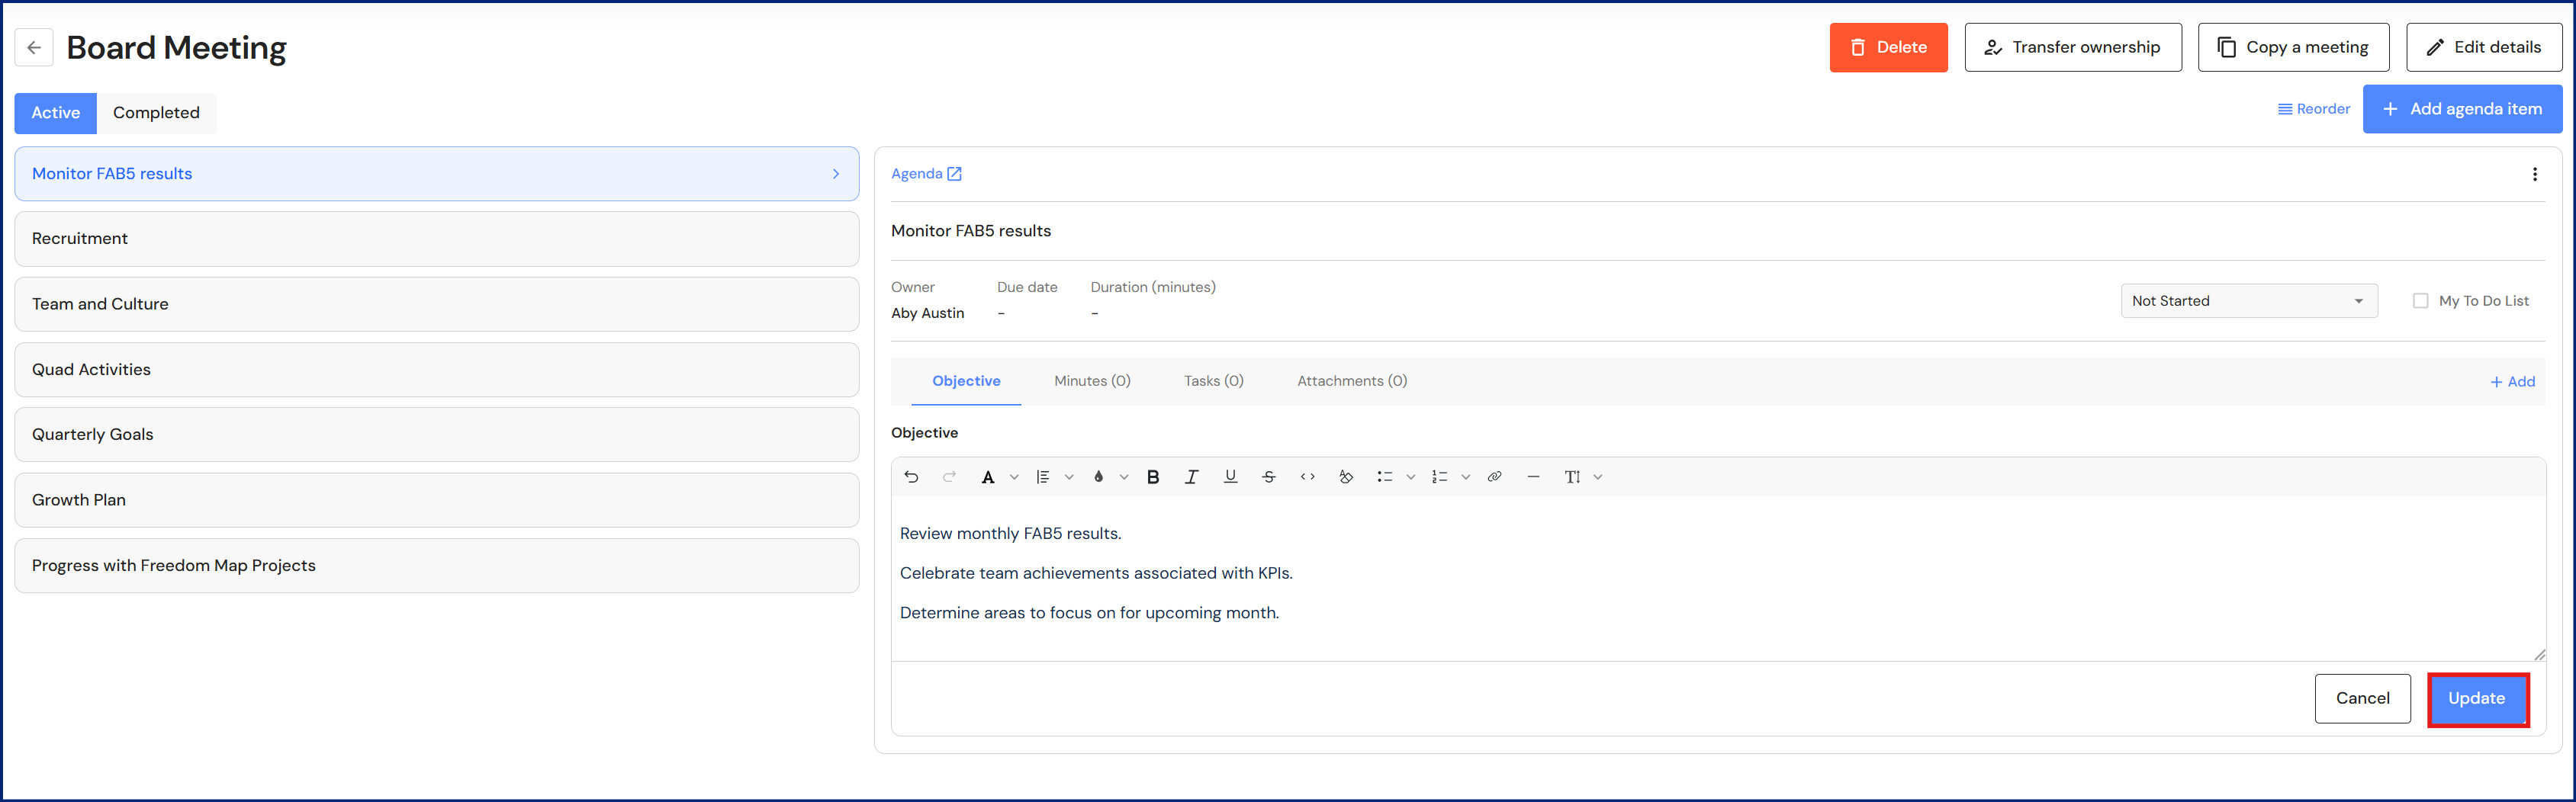Toggle italic formatting

1191,477
